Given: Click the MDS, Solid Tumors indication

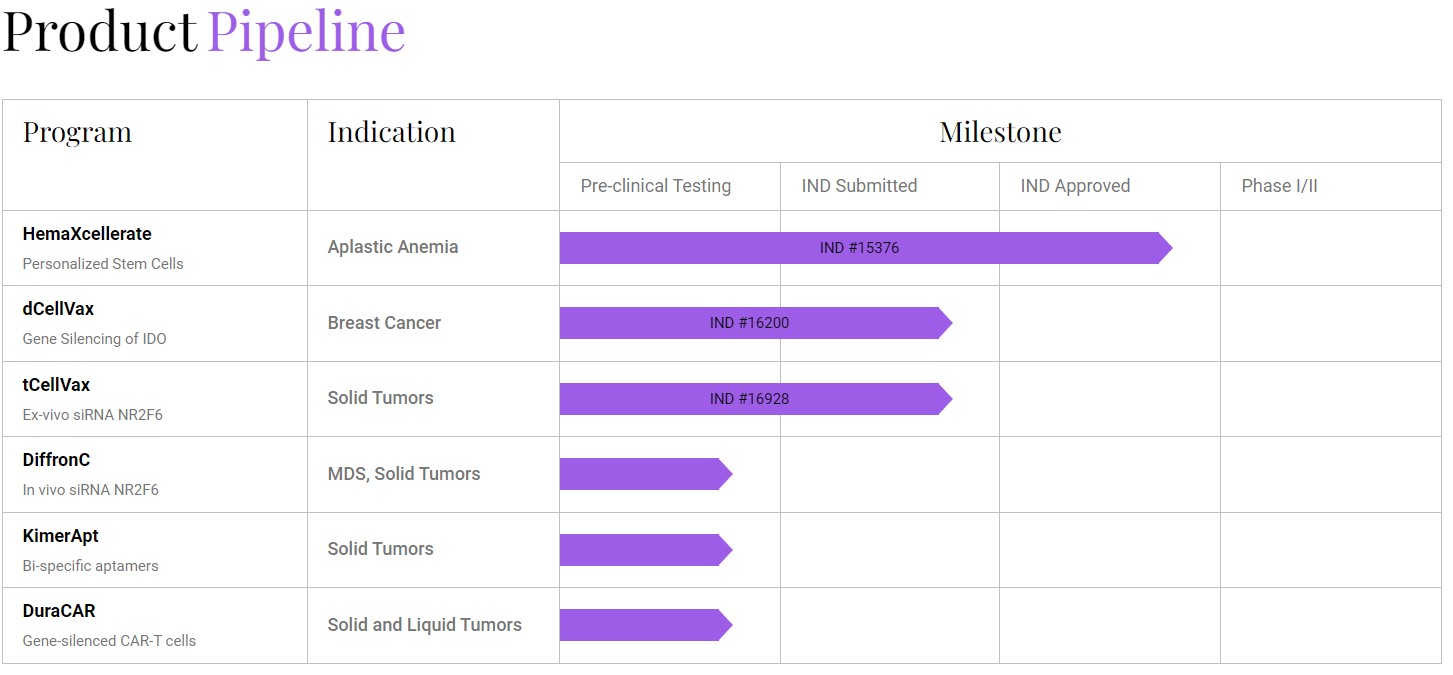Looking at the screenshot, I should pyautogui.click(x=404, y=474).
